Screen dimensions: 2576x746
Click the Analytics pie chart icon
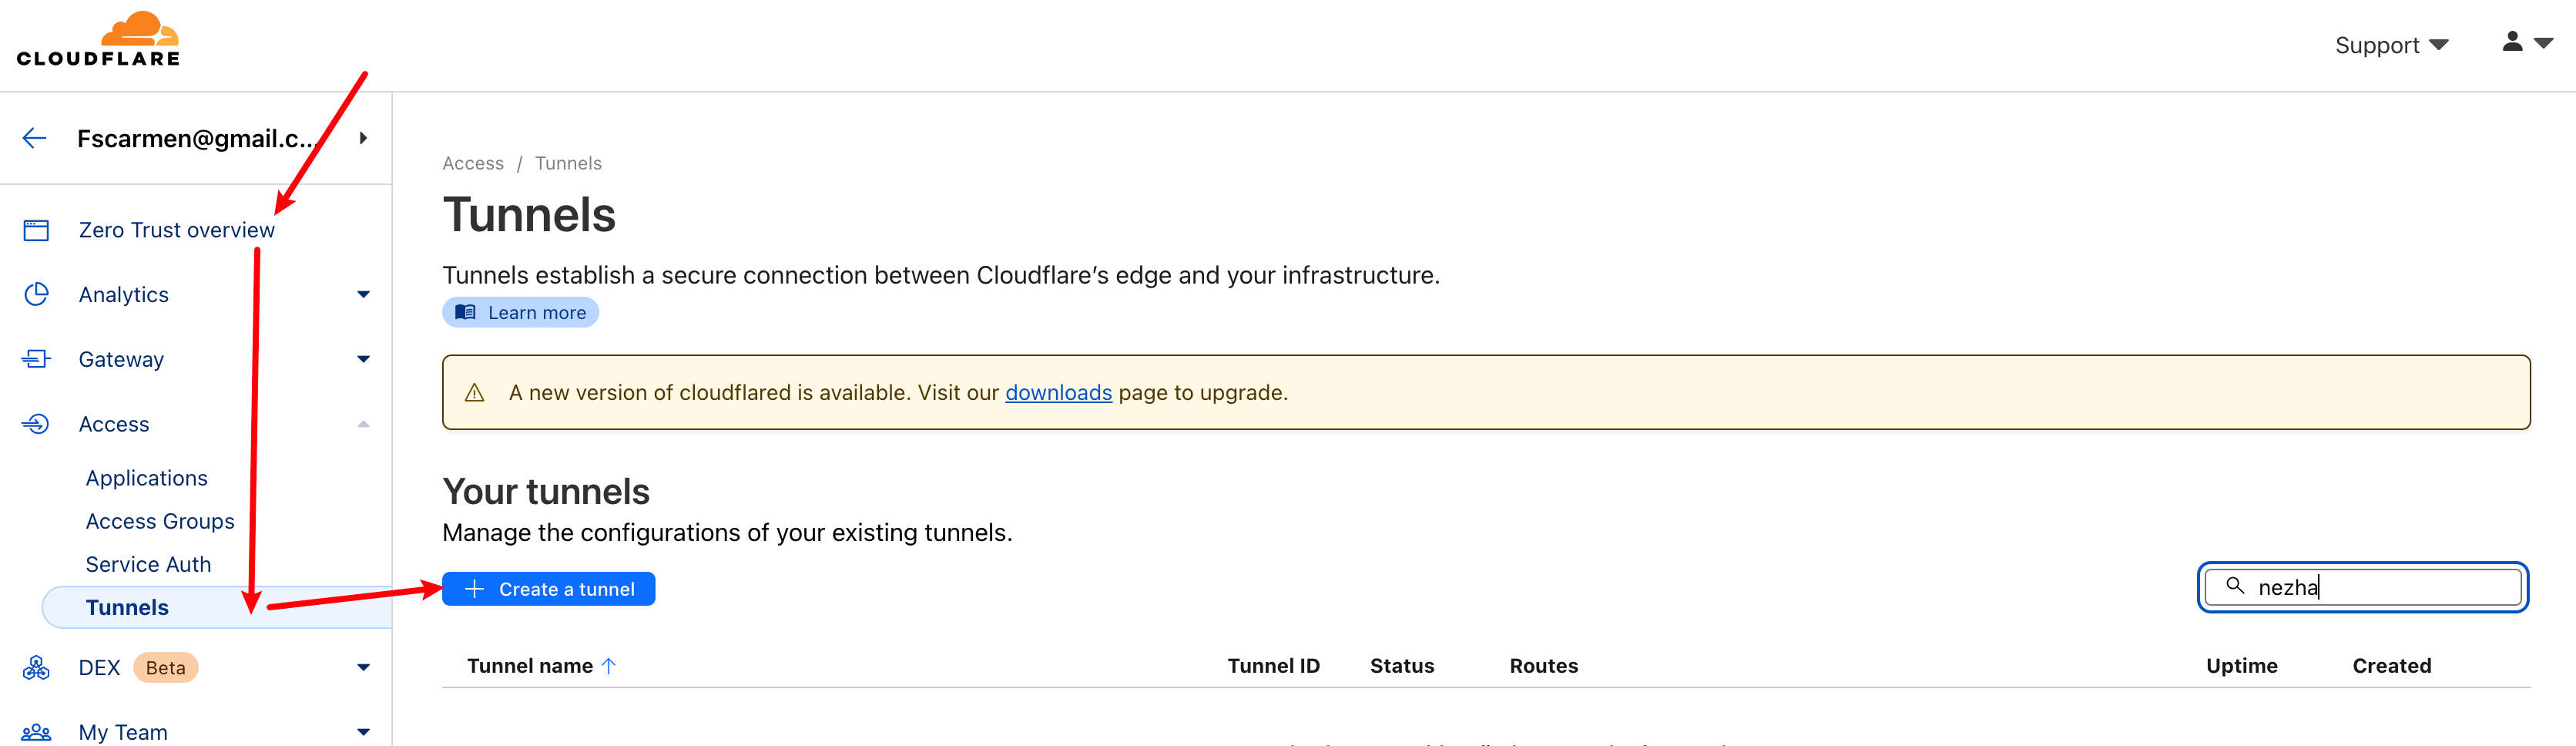tap(36, 294)
